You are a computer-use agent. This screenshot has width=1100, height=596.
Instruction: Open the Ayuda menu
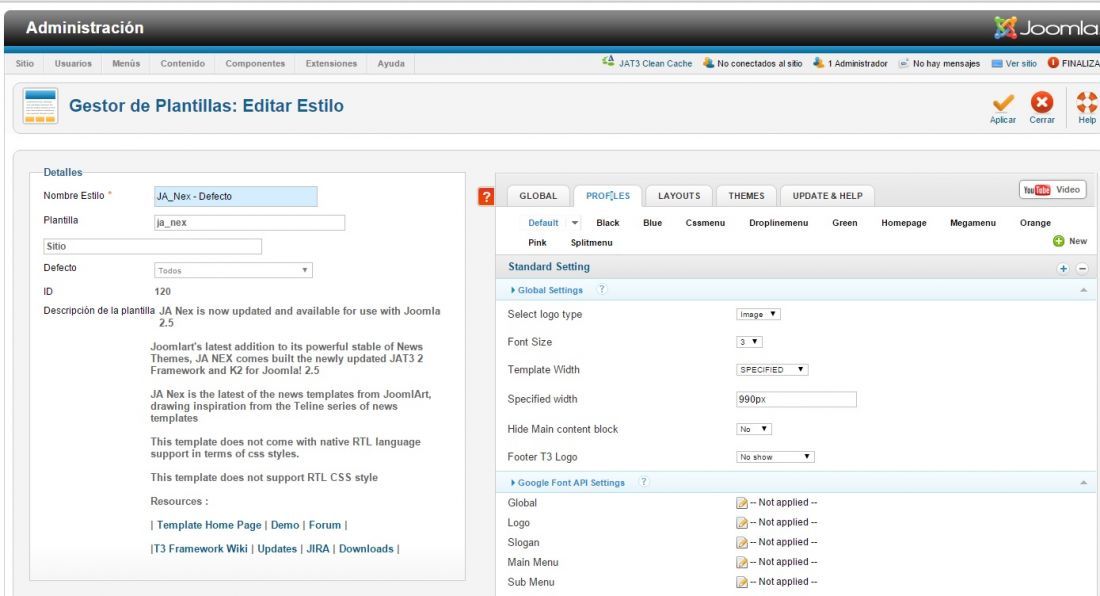[391, 63]
